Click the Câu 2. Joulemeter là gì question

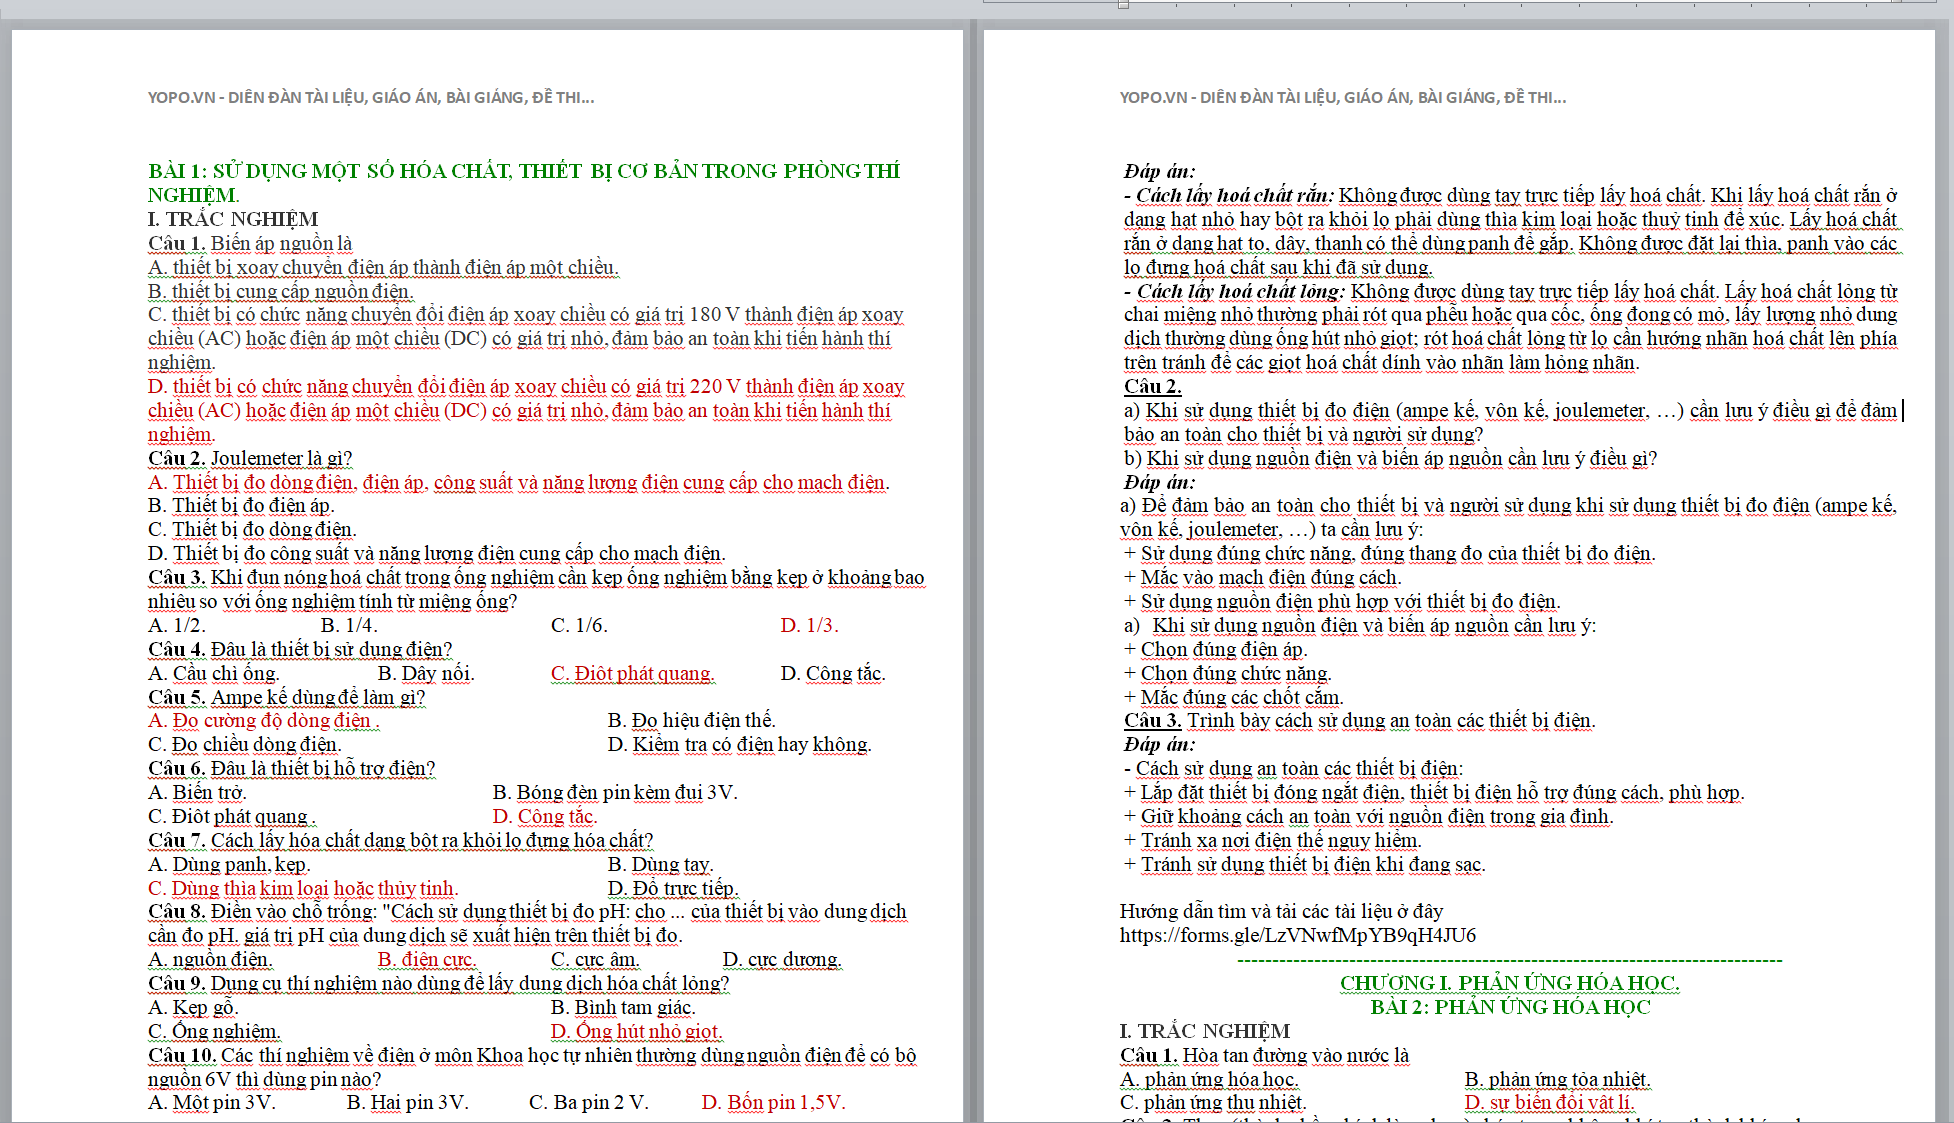(x=250, y=459)
